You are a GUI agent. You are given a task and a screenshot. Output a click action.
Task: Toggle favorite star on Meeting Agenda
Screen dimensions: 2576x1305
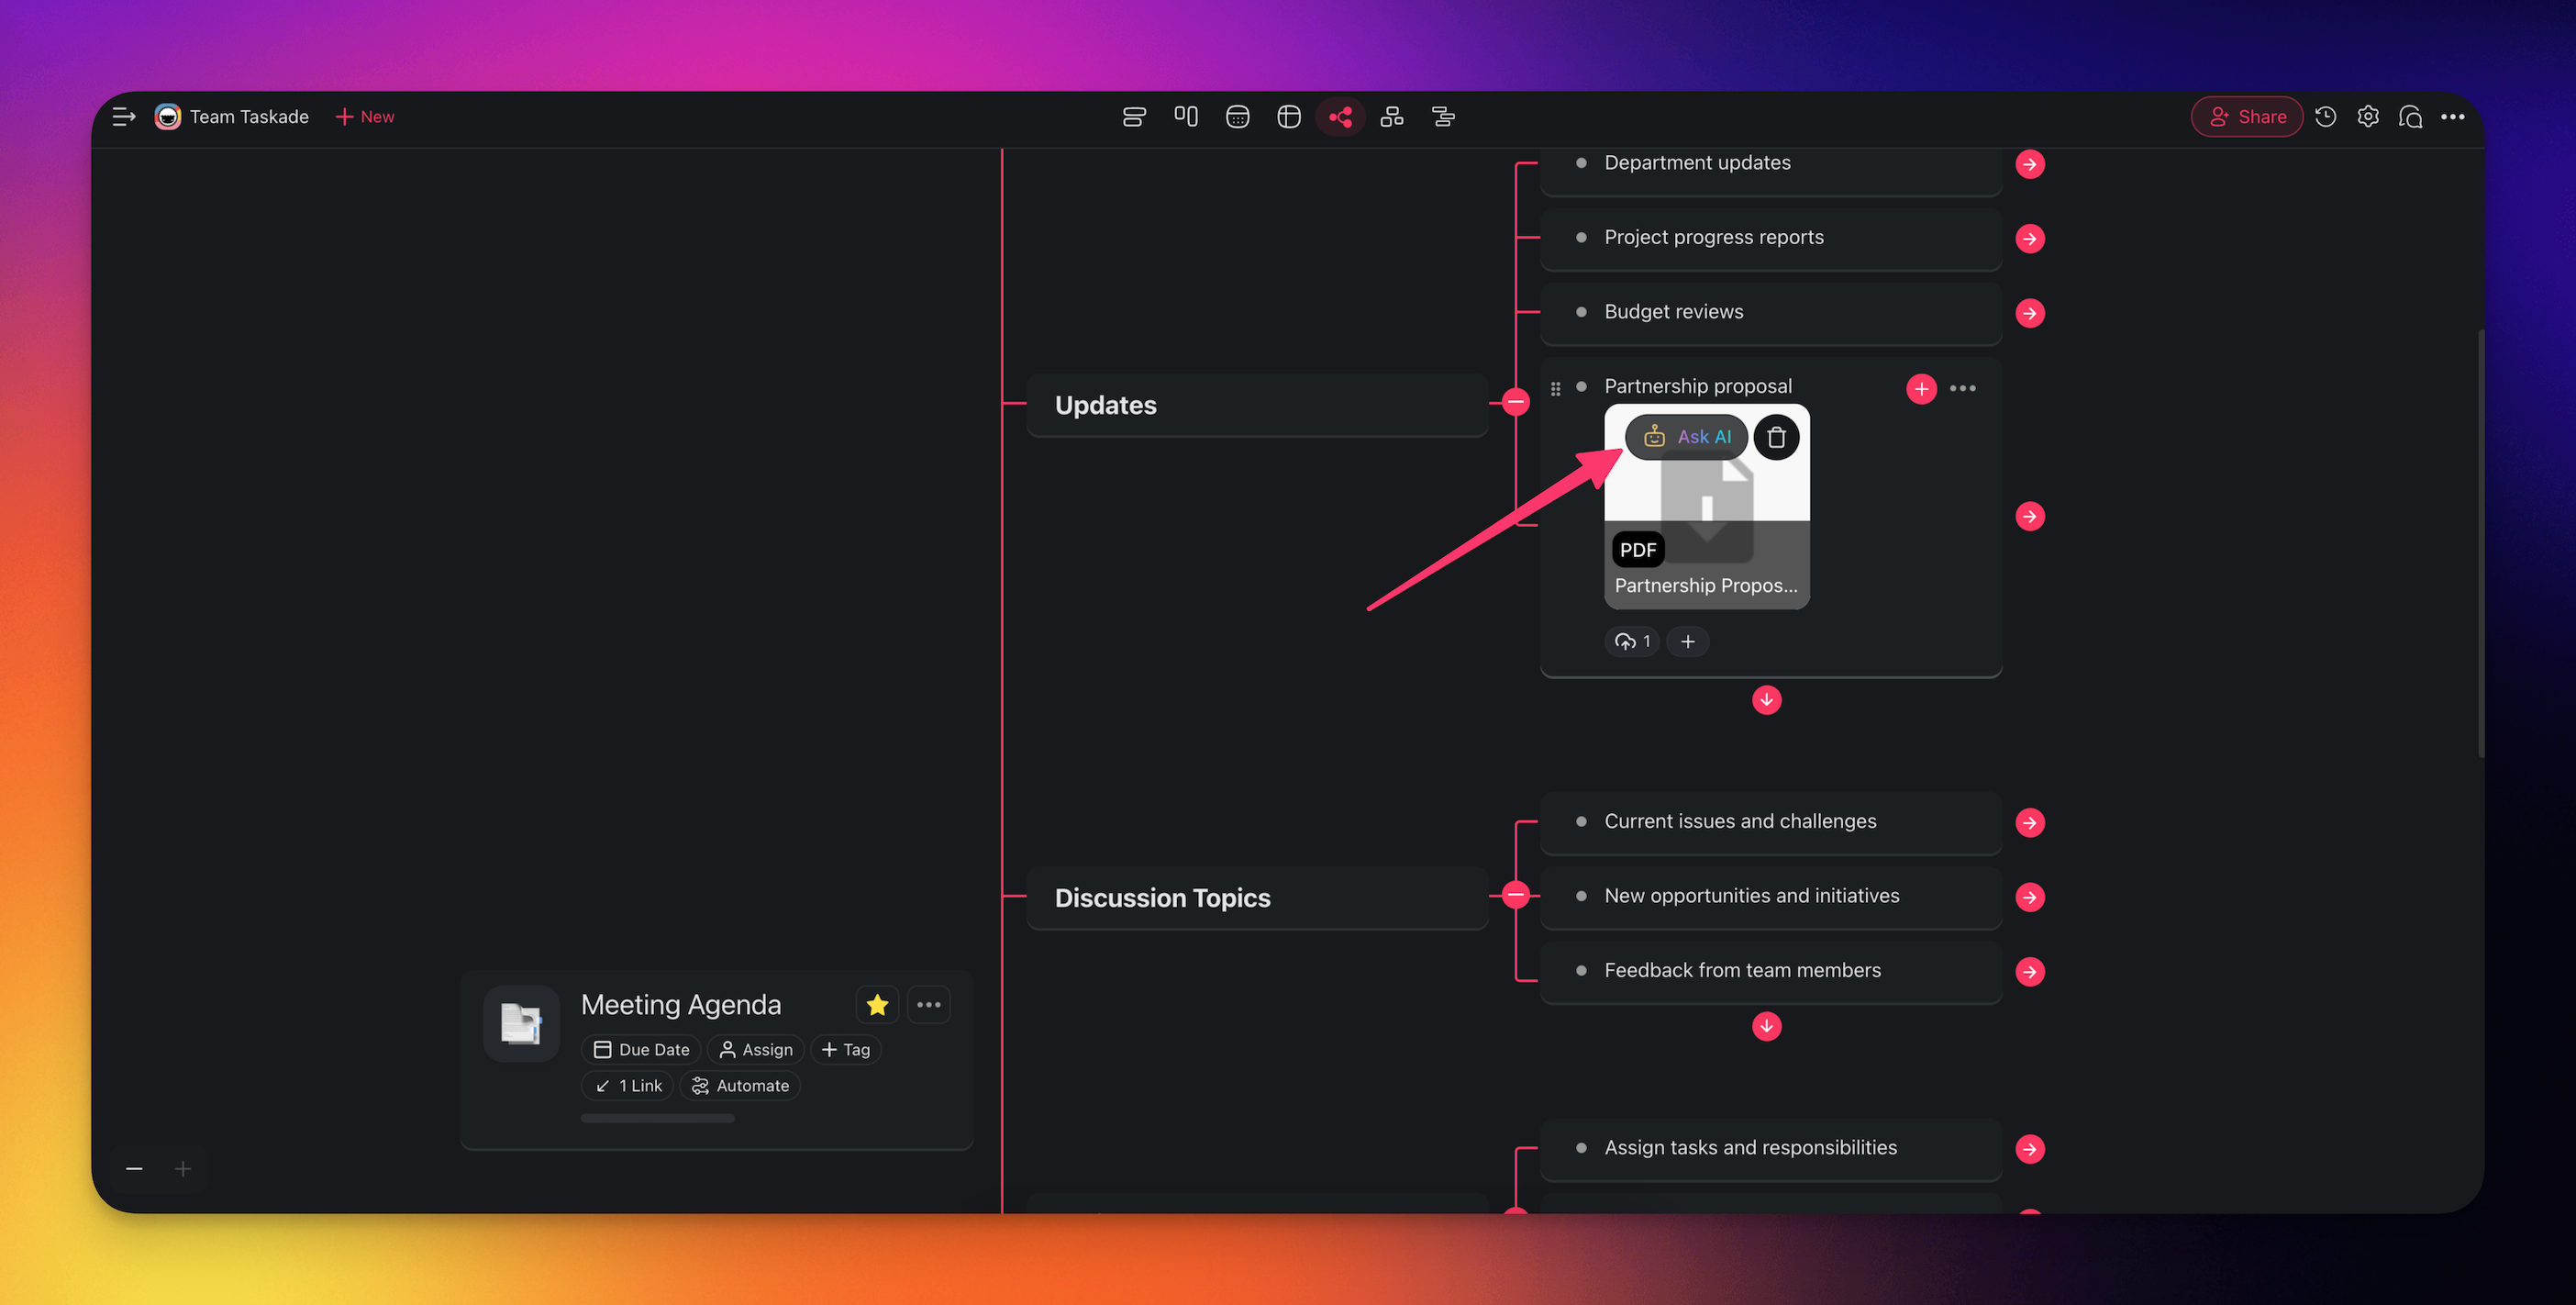(877, 1005)
